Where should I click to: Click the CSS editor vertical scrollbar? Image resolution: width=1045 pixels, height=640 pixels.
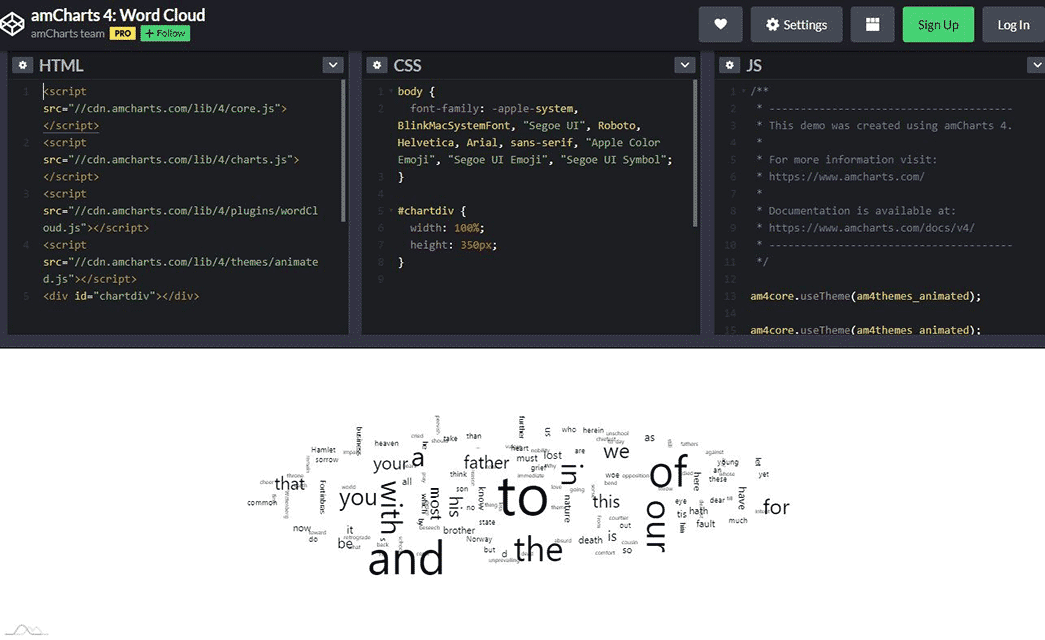695,153
